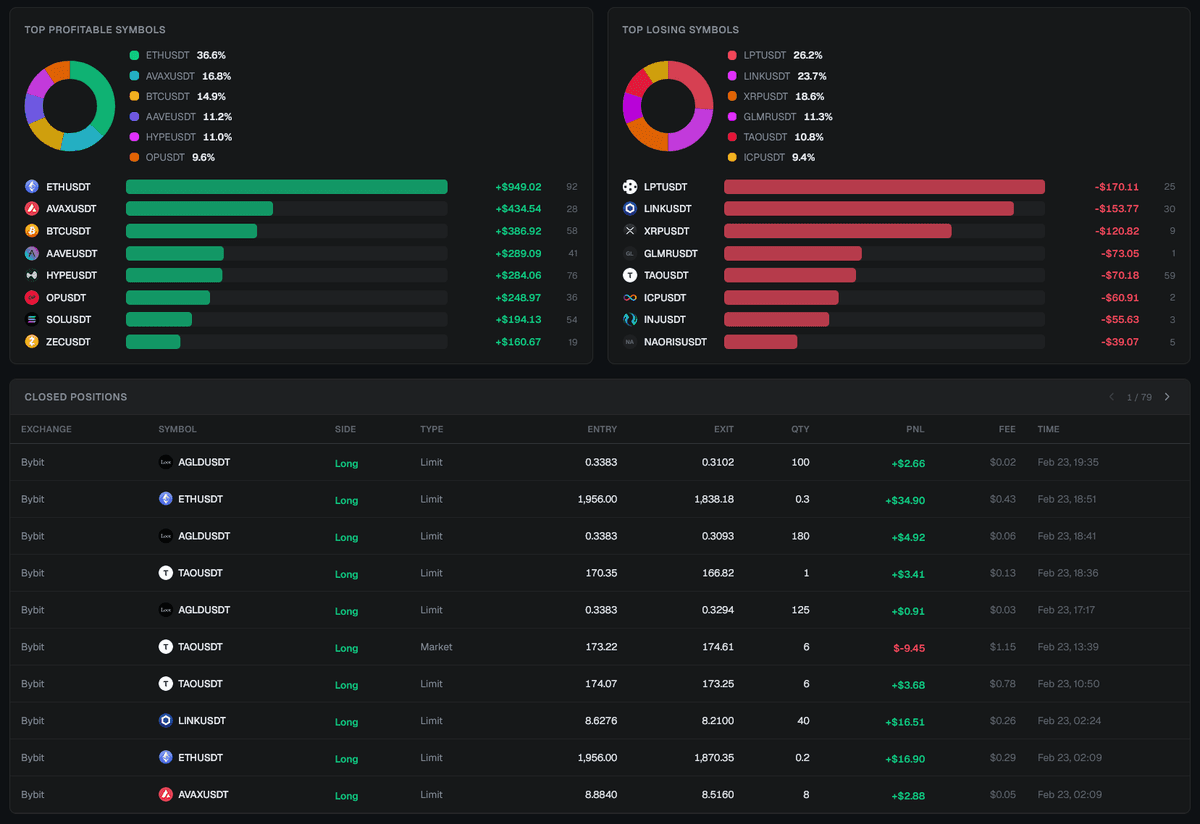Click the AAVEUSDT coin icon
The height and width of the screenshot is (824, 1200).
[x=32, y=253]
